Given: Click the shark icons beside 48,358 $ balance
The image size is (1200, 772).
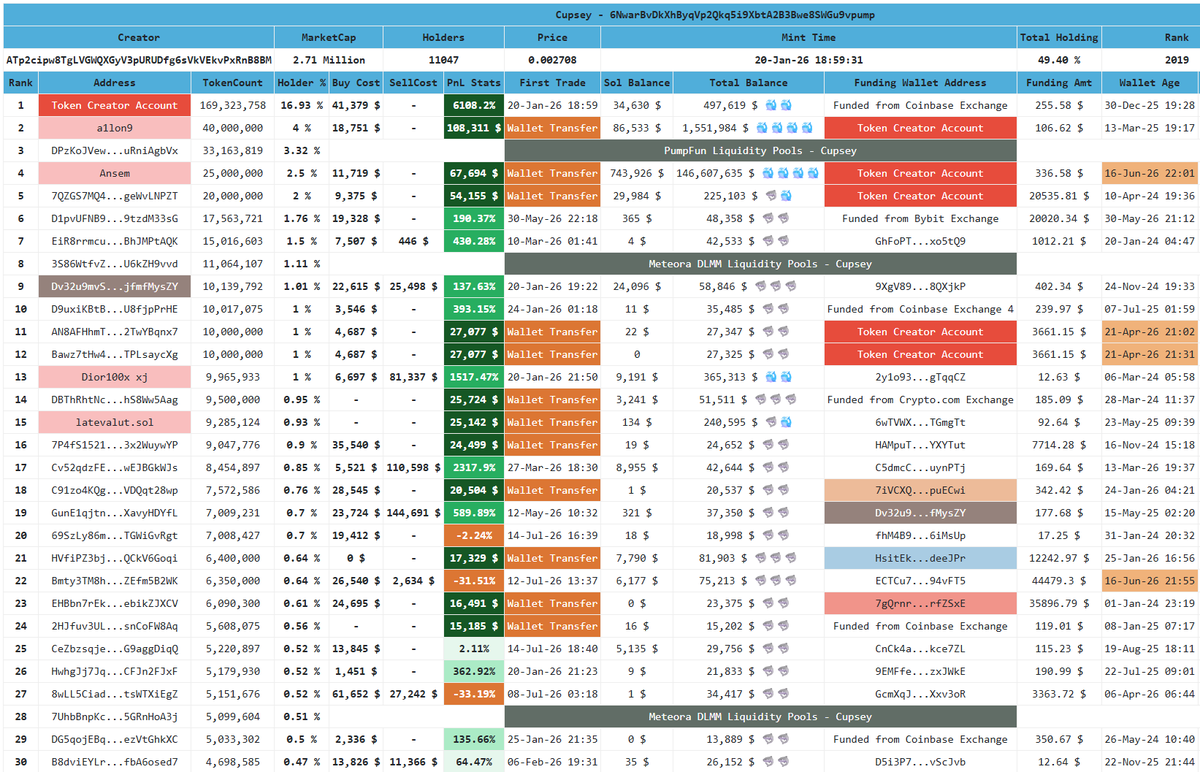Looking at the screenshot, I should point(778,218).
